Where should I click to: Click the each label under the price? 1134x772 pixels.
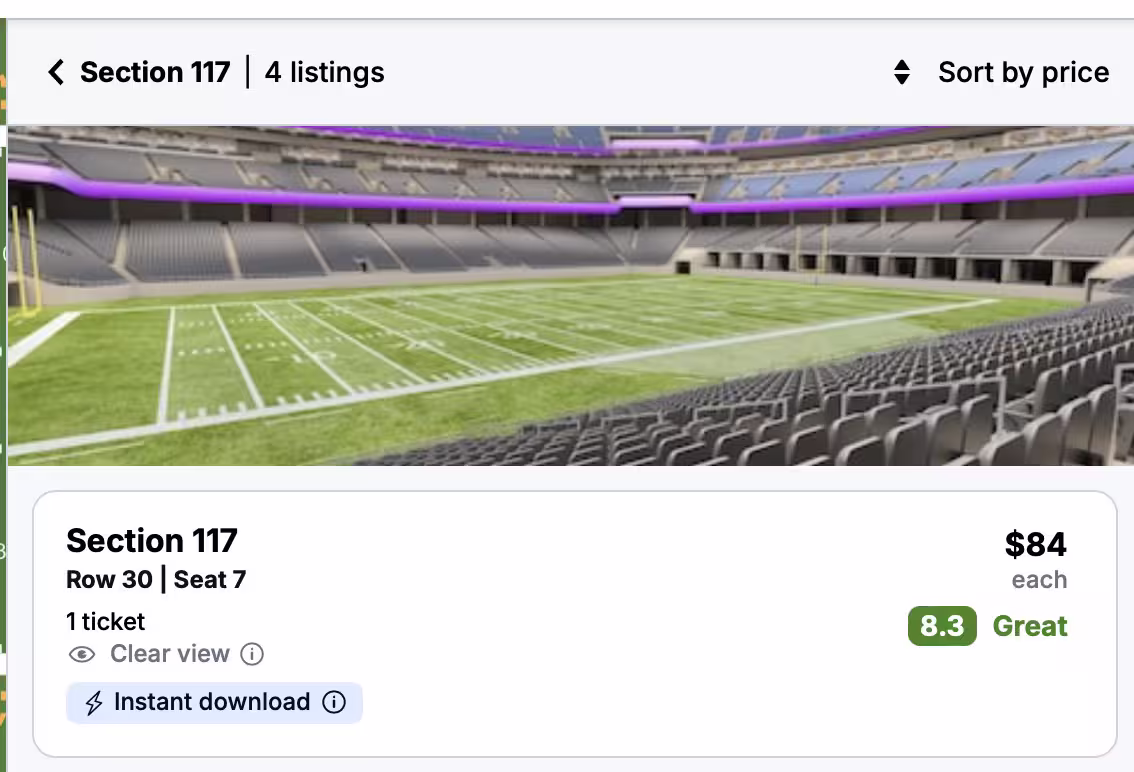(x=1039, y=580)
